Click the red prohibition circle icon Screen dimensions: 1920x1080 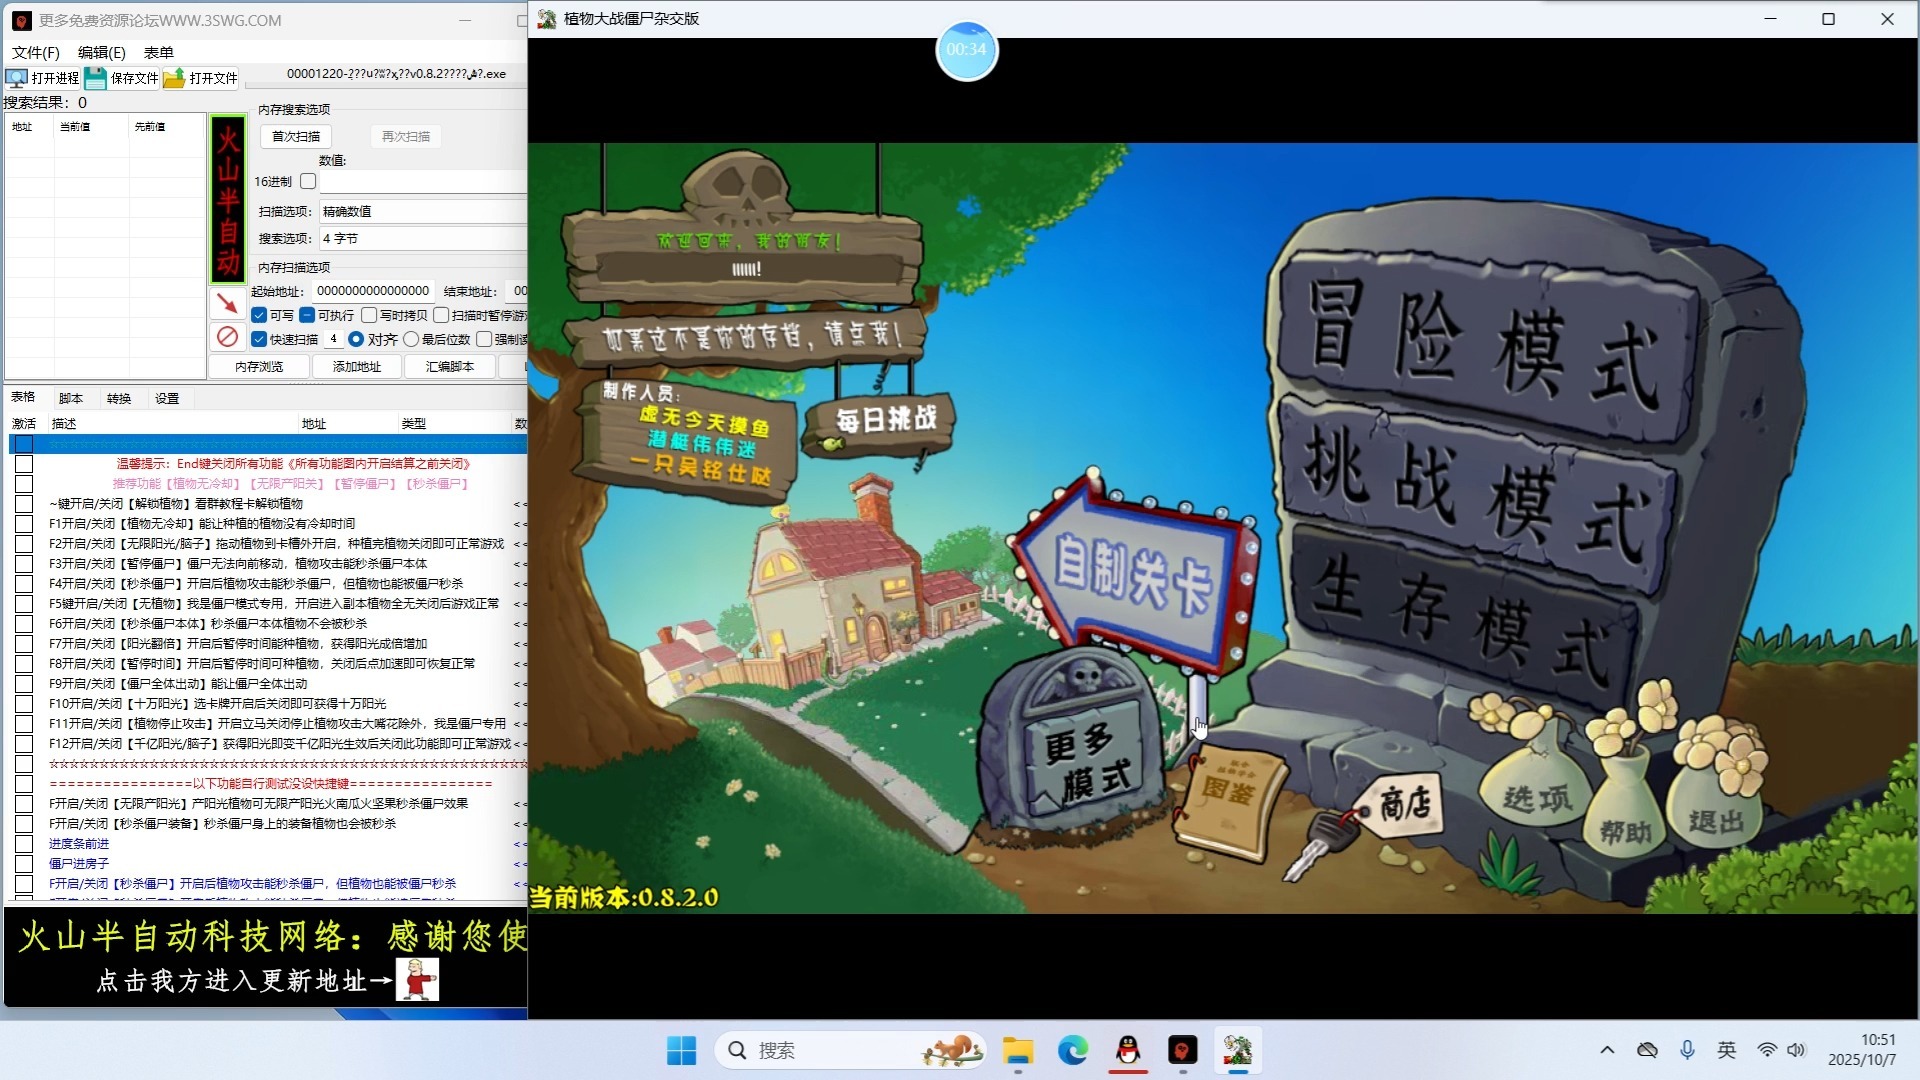(x=228, y=337)
